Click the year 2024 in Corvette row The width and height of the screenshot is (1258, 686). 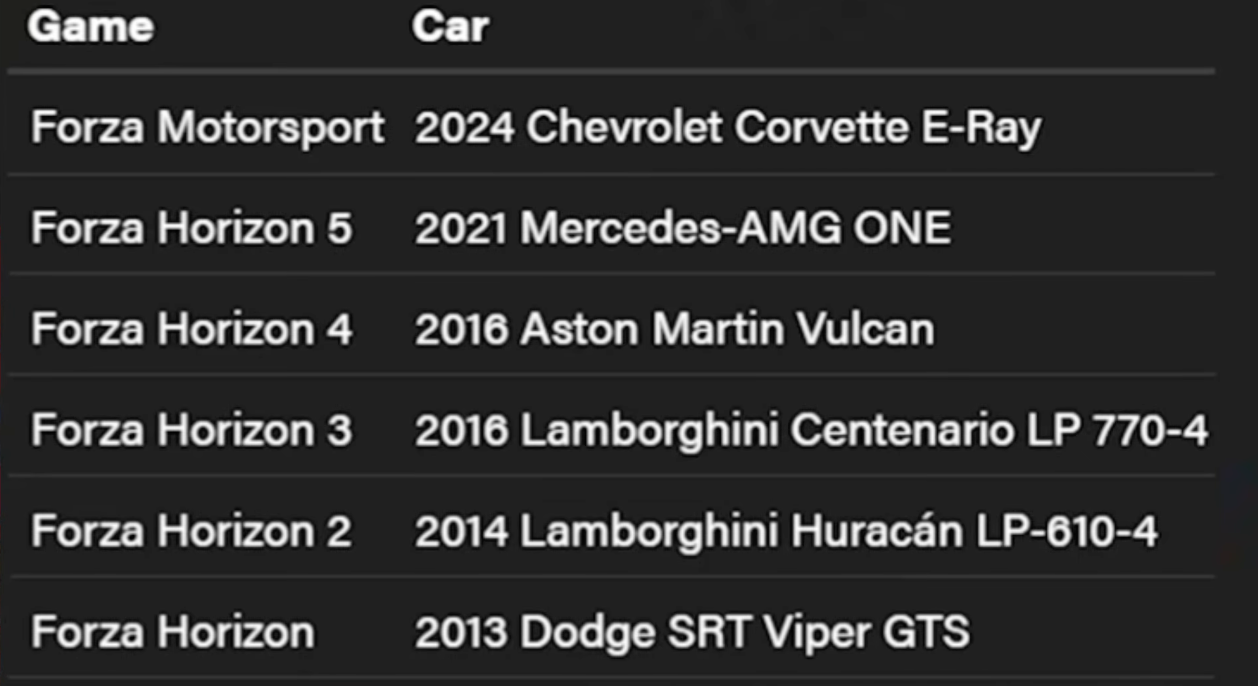[464, 128]
